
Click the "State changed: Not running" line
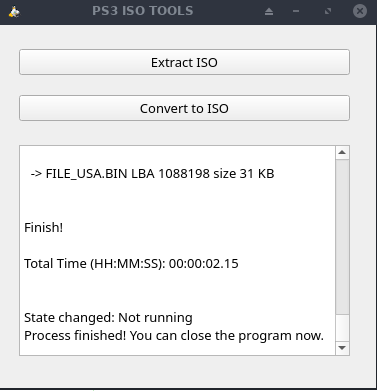coord(108,318)
